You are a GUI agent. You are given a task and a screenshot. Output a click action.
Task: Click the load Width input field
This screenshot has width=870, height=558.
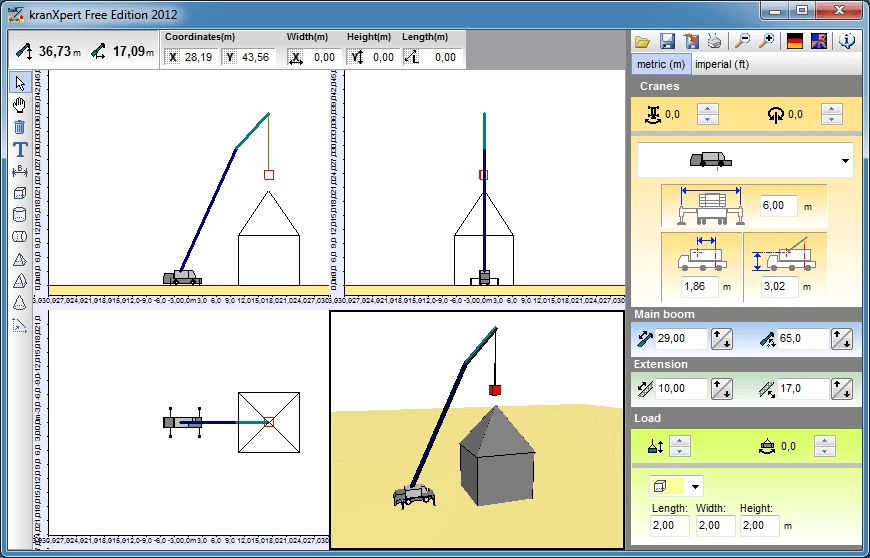pos(715,525)
